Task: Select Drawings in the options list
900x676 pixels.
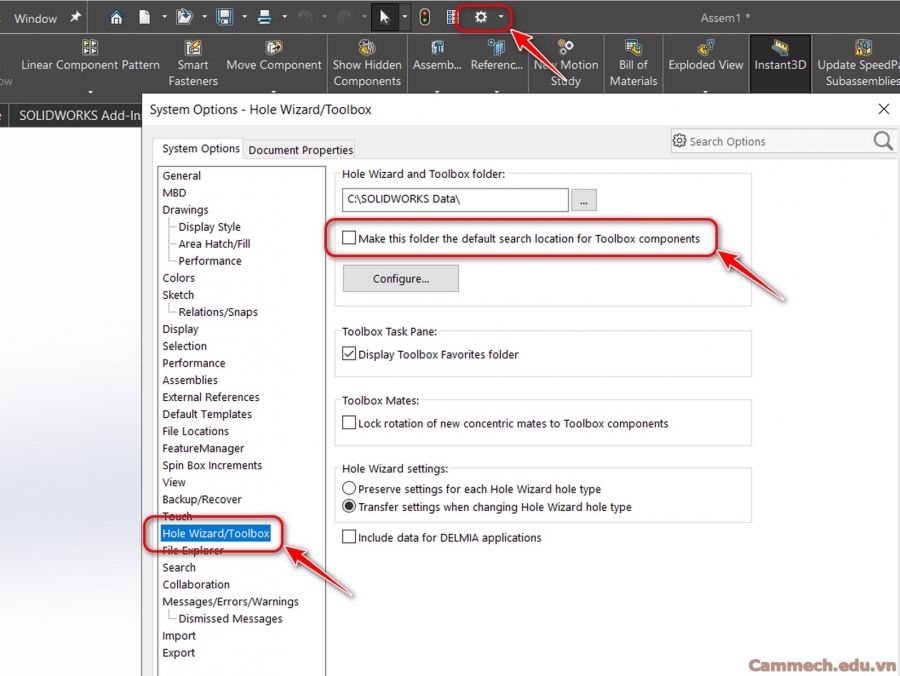Action: 185,209
